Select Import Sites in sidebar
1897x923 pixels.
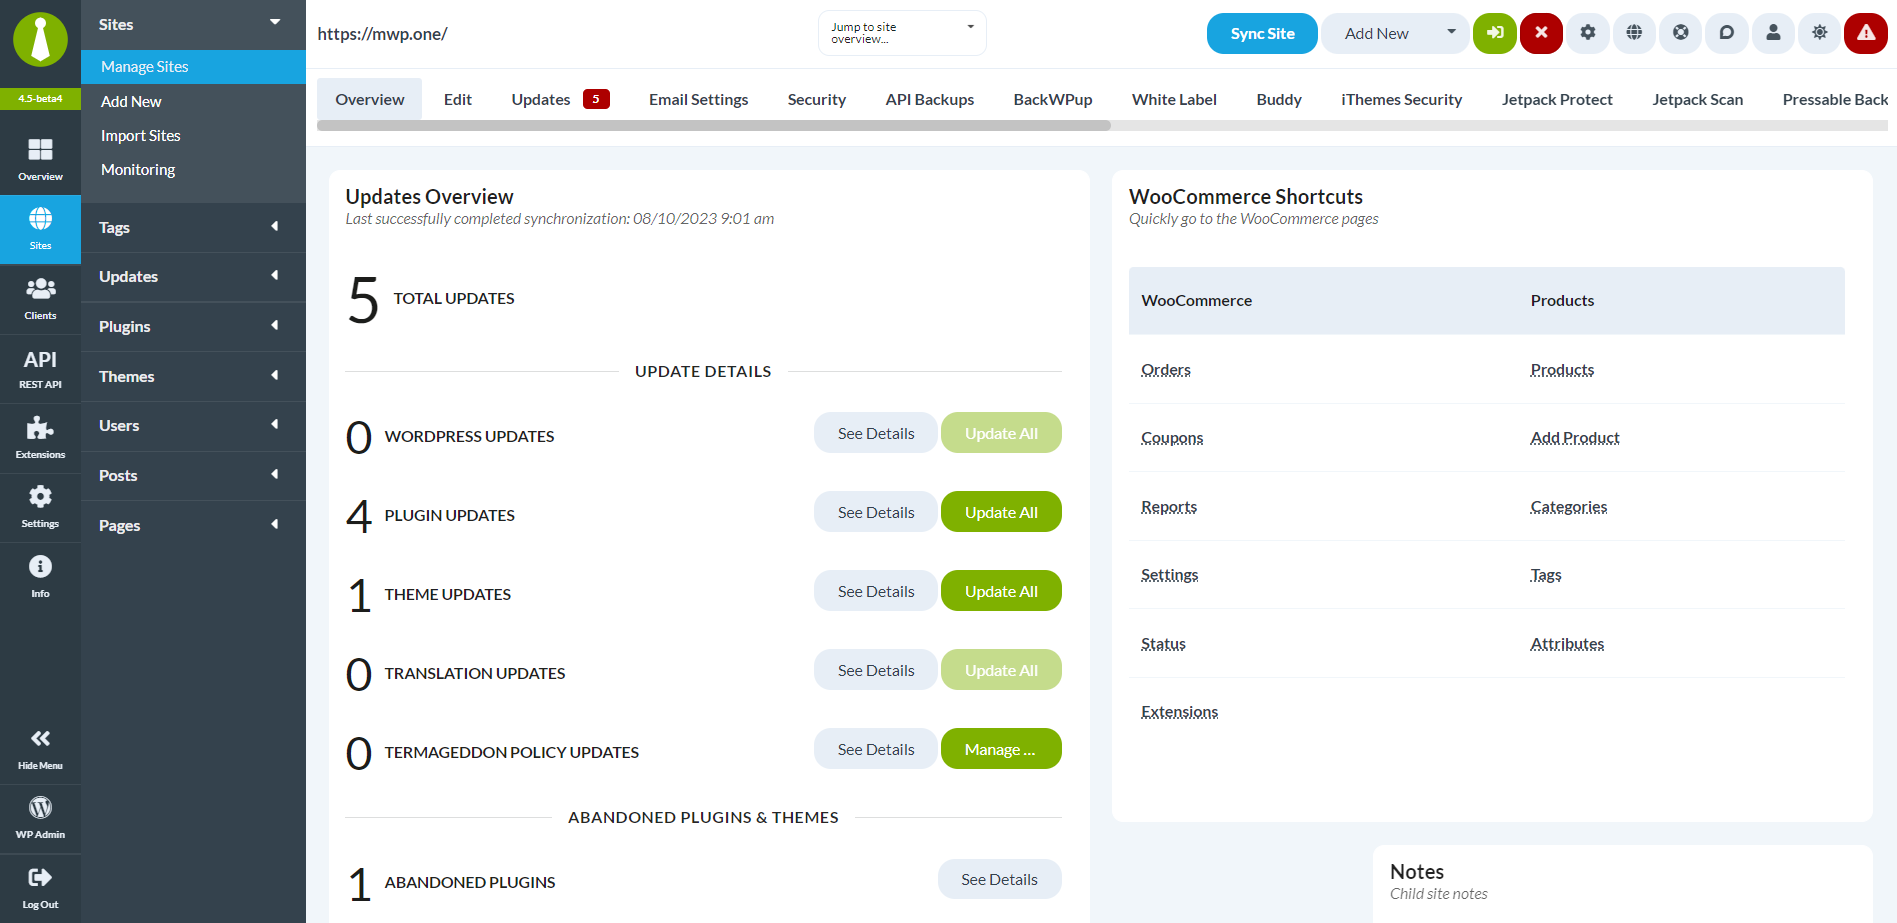coord(141,135)
